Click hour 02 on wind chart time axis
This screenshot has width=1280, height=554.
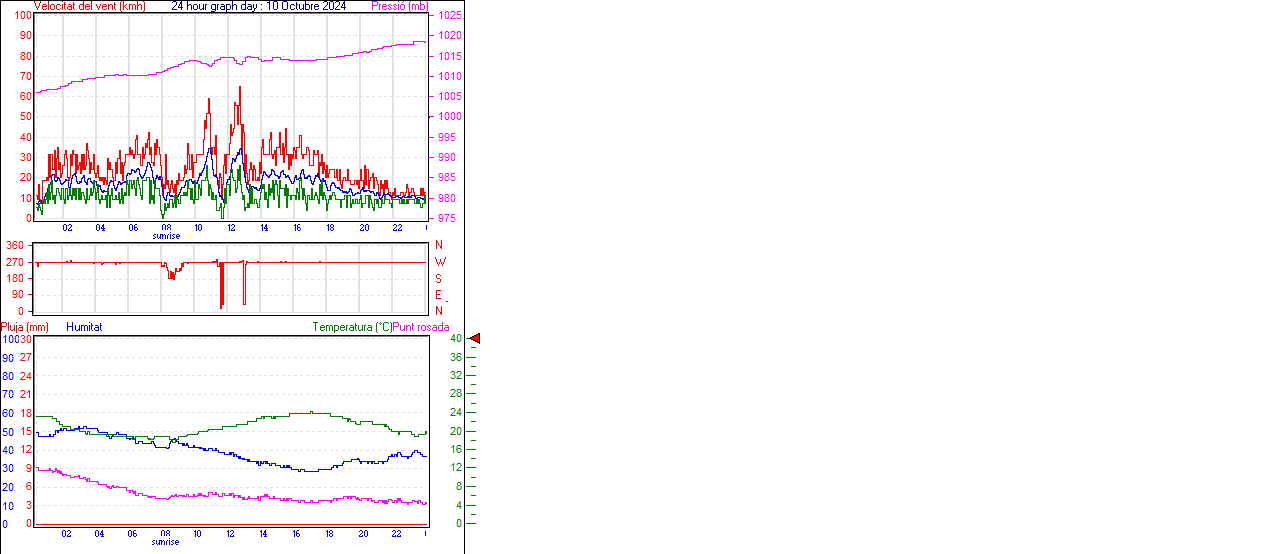67,228
